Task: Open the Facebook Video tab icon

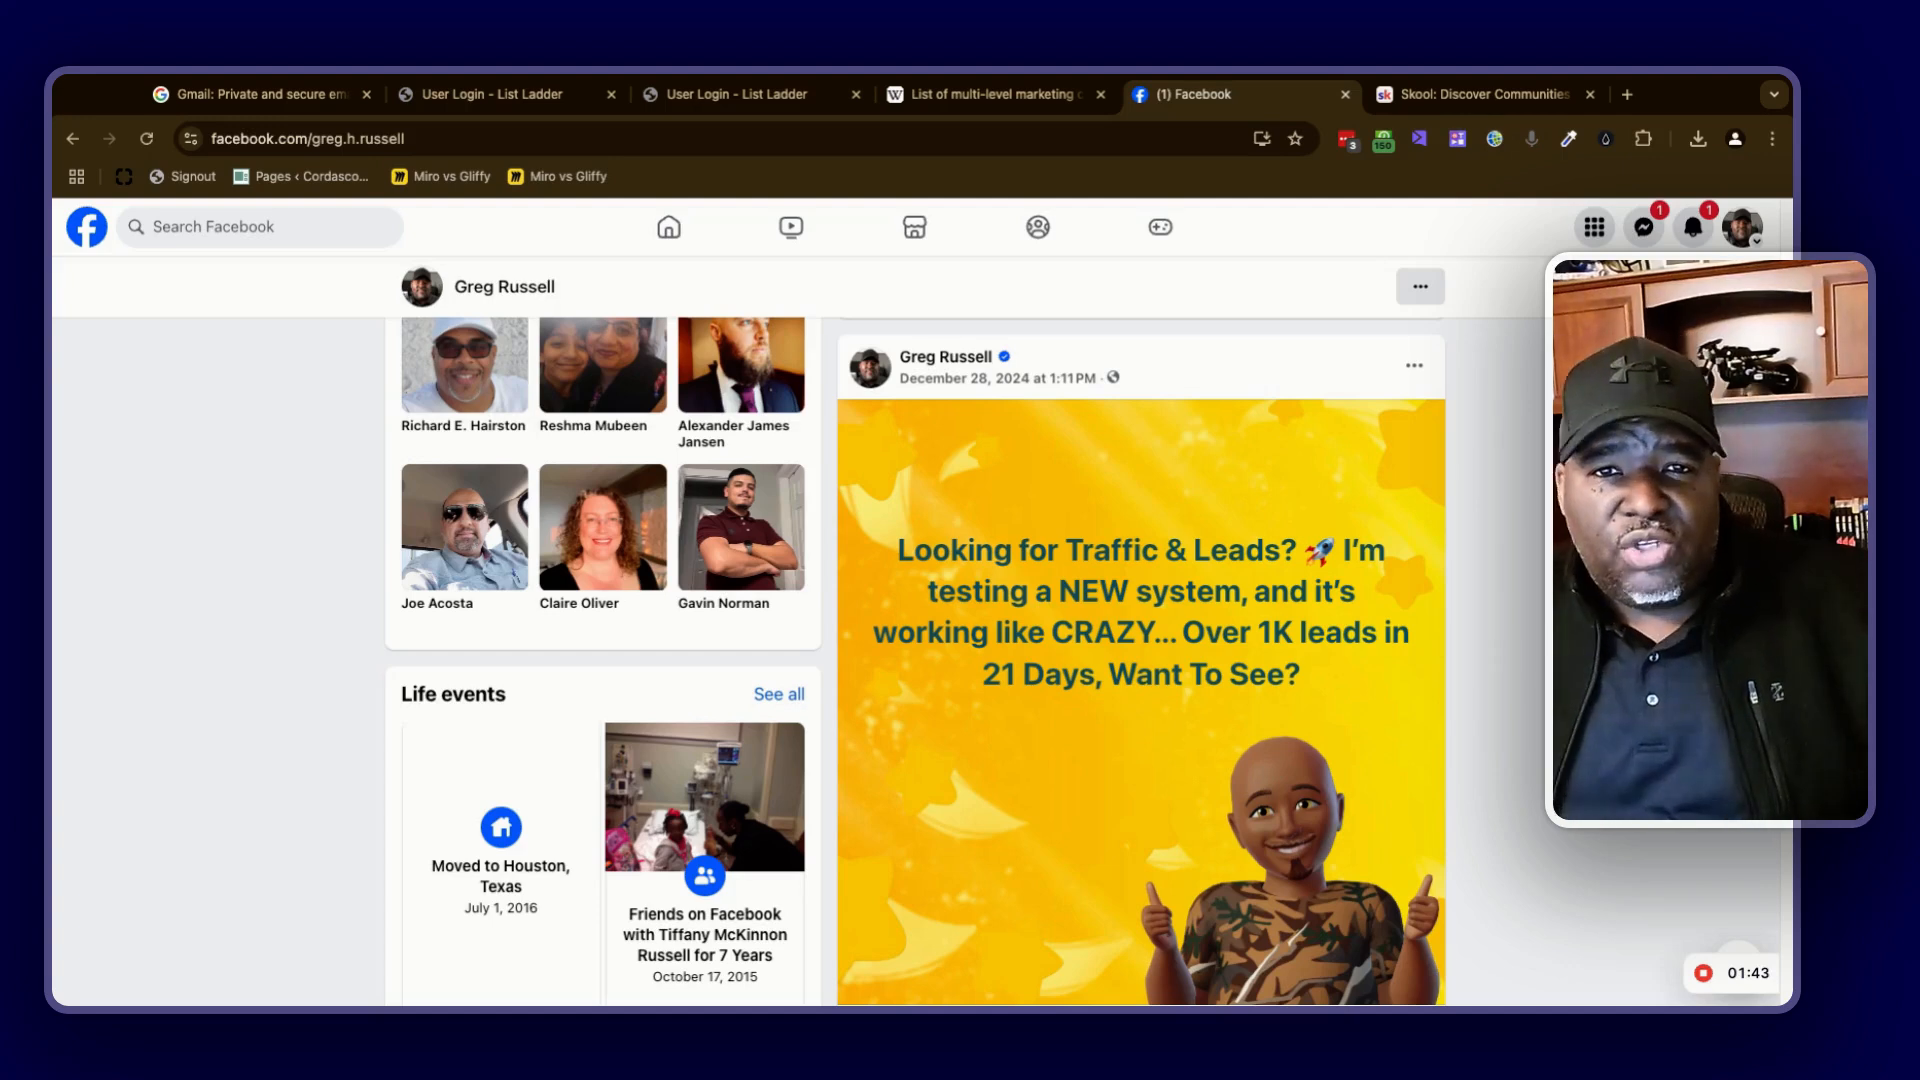Action: click(x=791, y=227)
